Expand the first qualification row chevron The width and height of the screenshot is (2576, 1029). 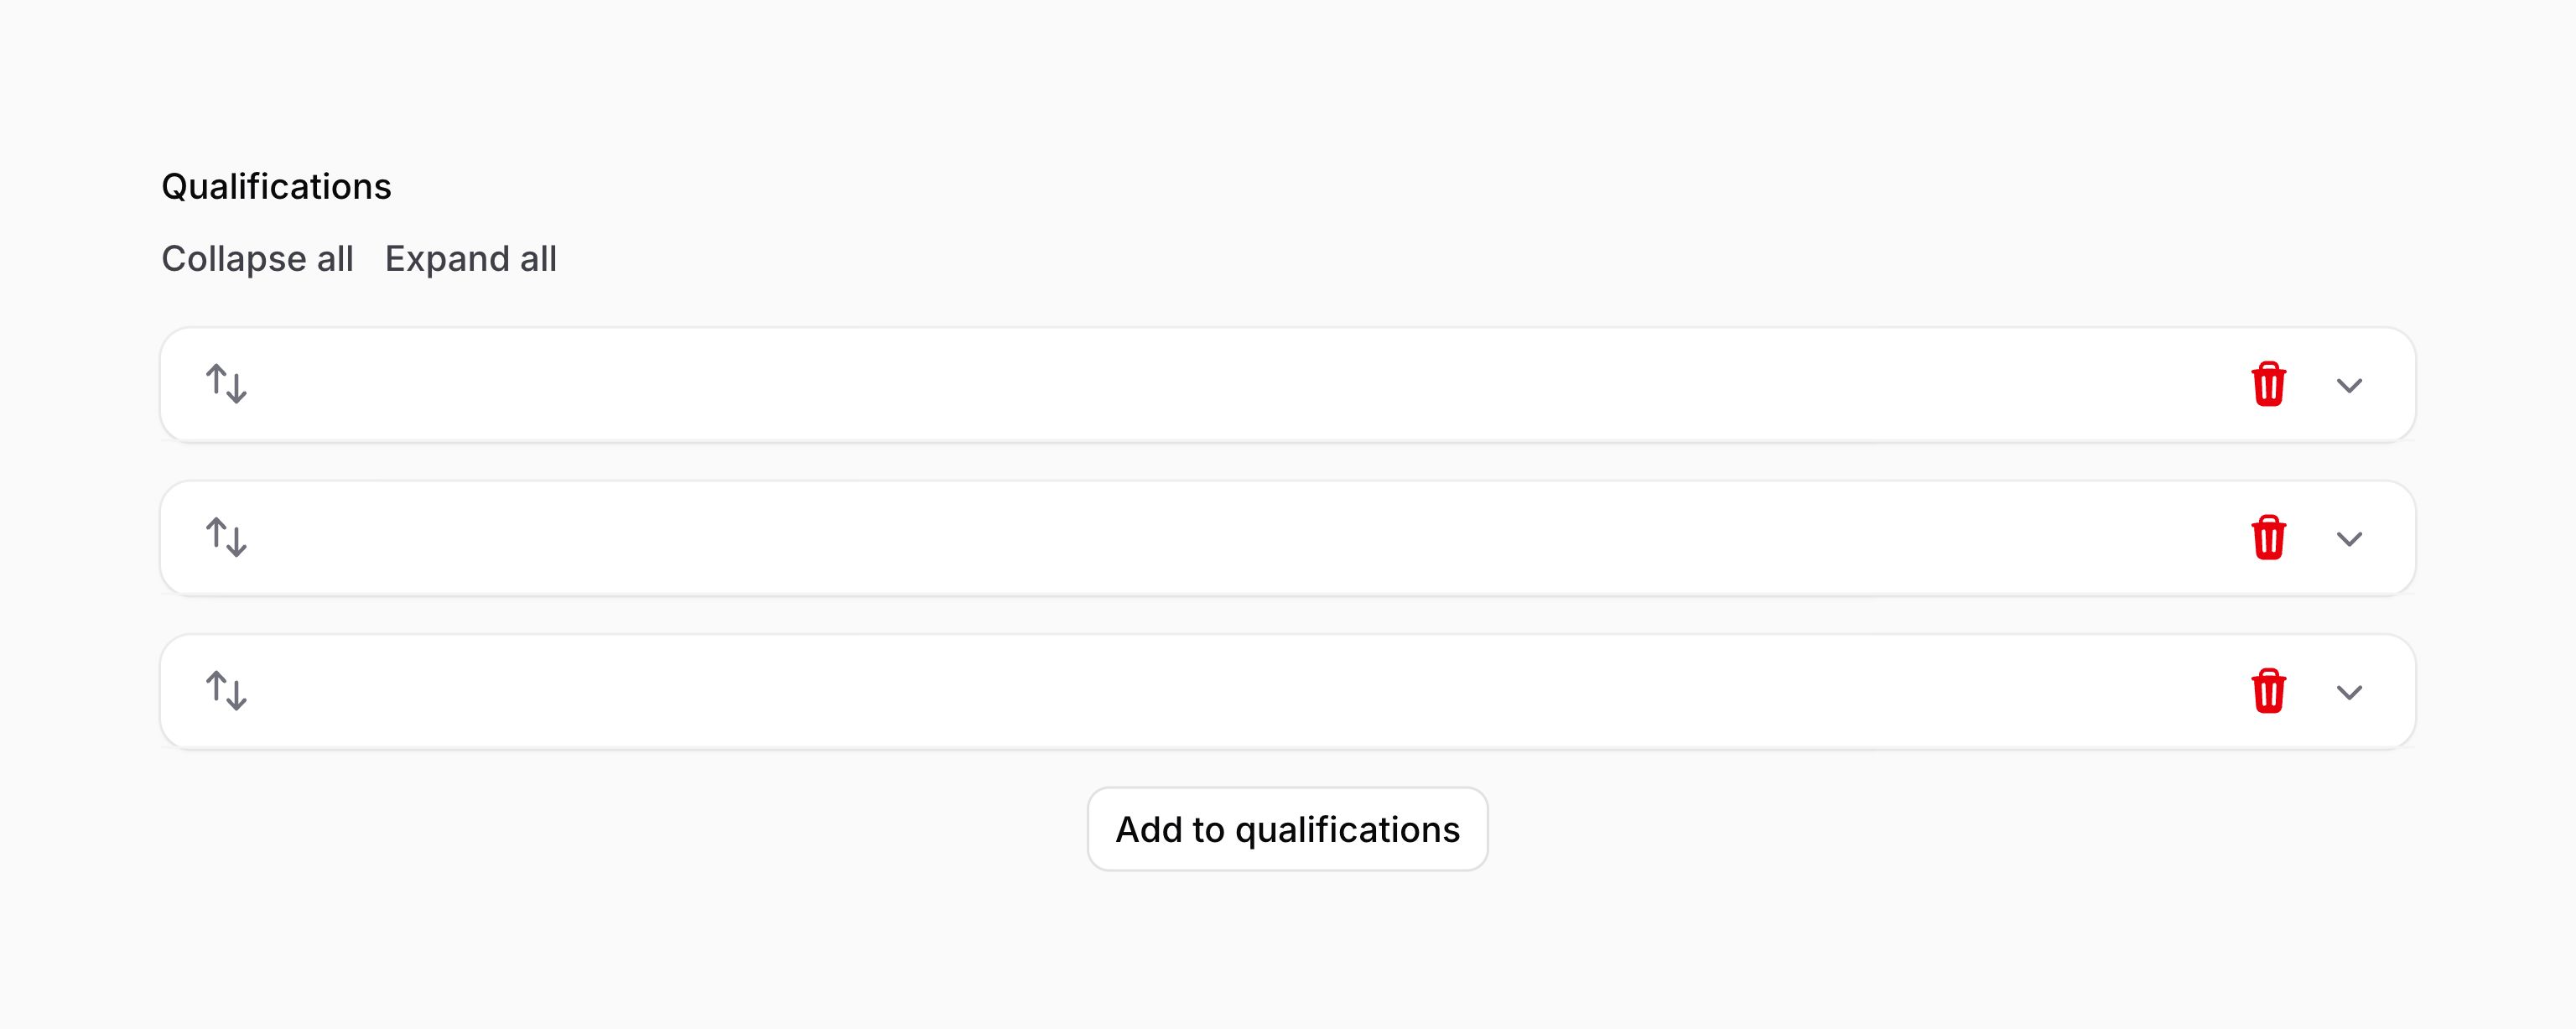(2349, 385)
